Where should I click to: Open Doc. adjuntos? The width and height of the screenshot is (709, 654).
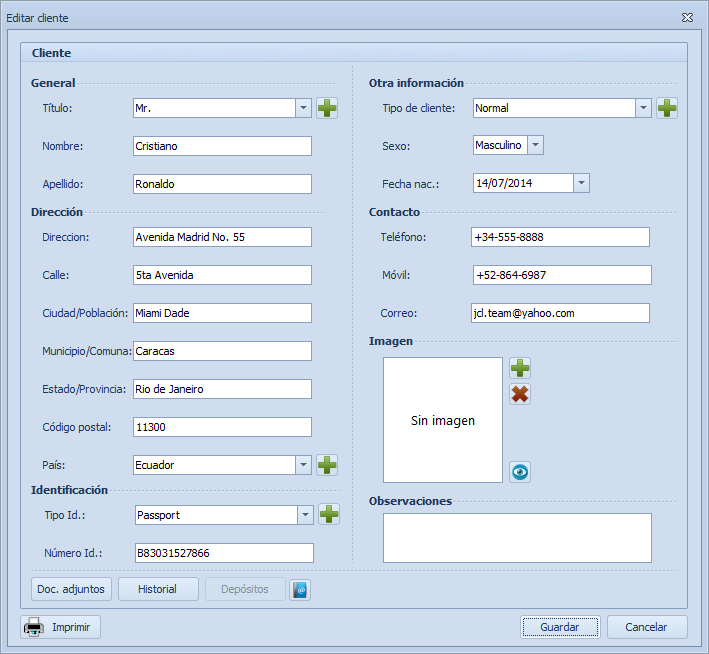71,590
